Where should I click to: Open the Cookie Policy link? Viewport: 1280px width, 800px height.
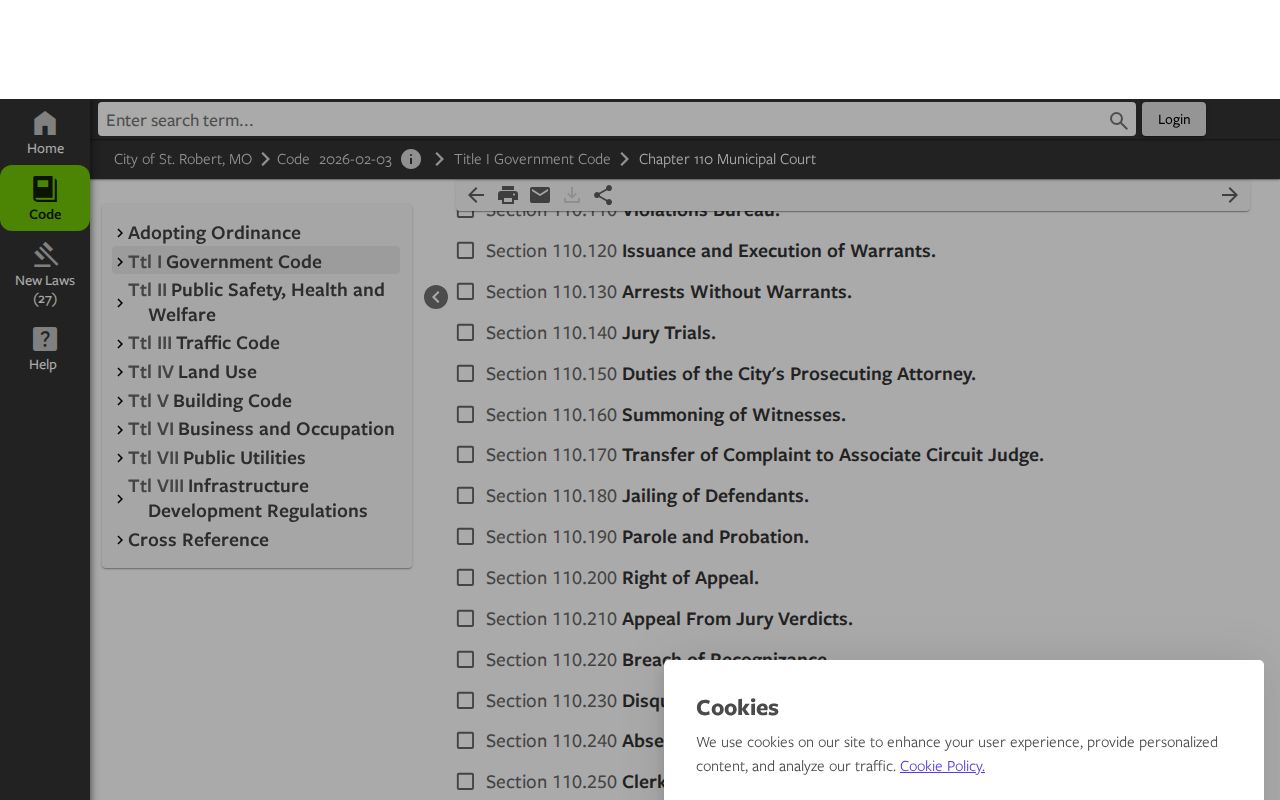[942, 766]
